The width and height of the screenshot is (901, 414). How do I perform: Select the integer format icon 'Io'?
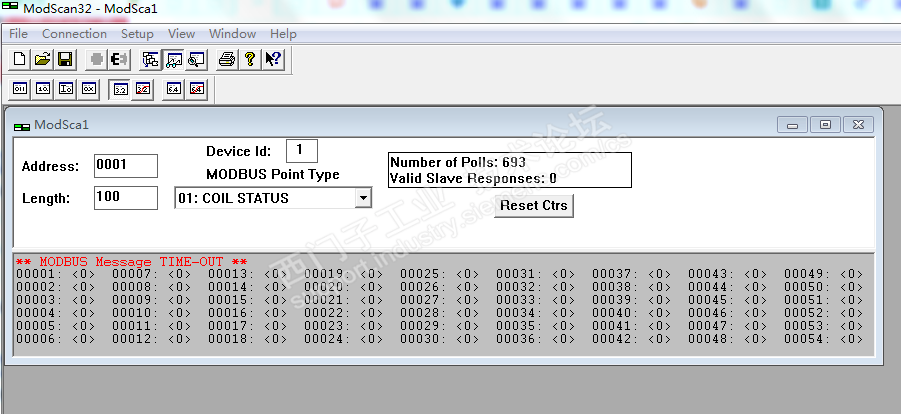tap(66, 89)
